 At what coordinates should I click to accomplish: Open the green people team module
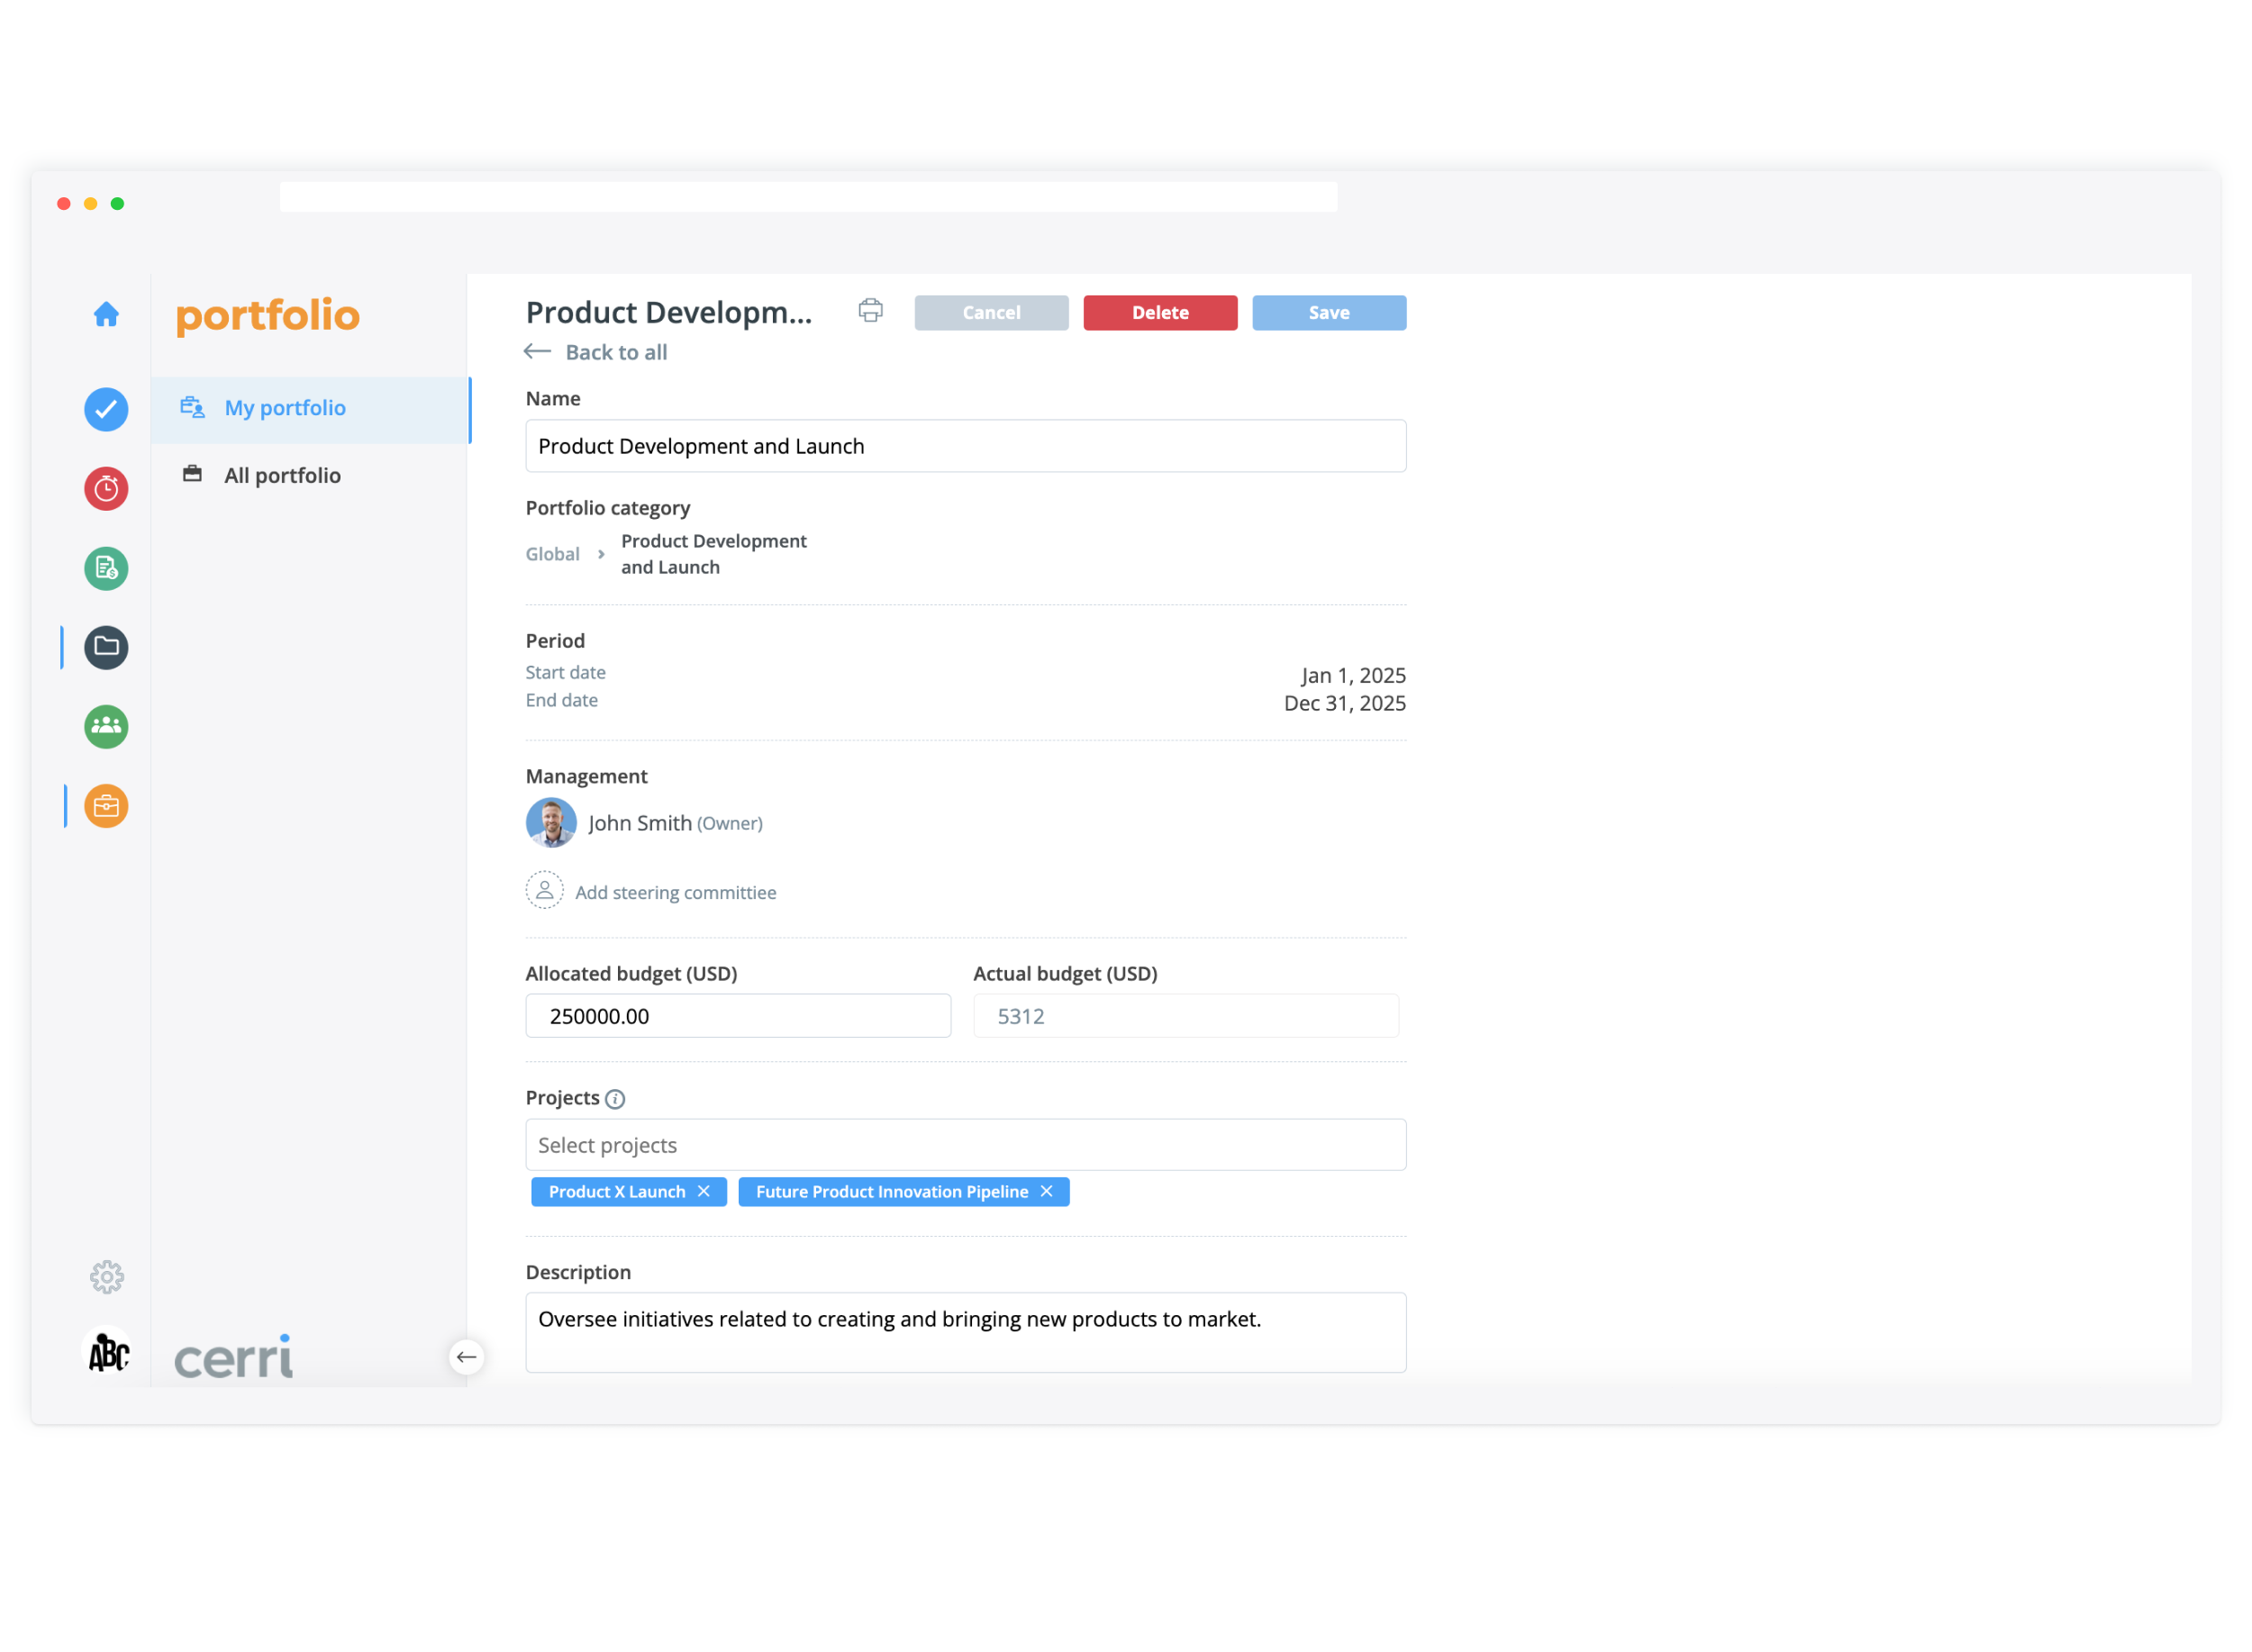[106, 726]
